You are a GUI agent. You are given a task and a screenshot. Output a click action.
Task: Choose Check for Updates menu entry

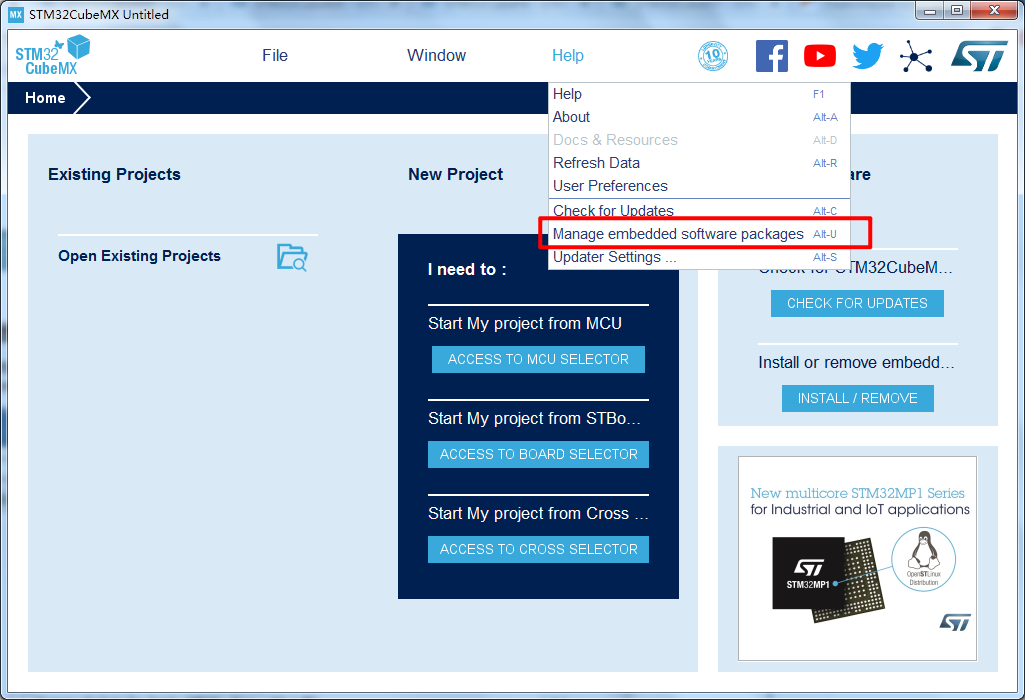coord(613,211)
